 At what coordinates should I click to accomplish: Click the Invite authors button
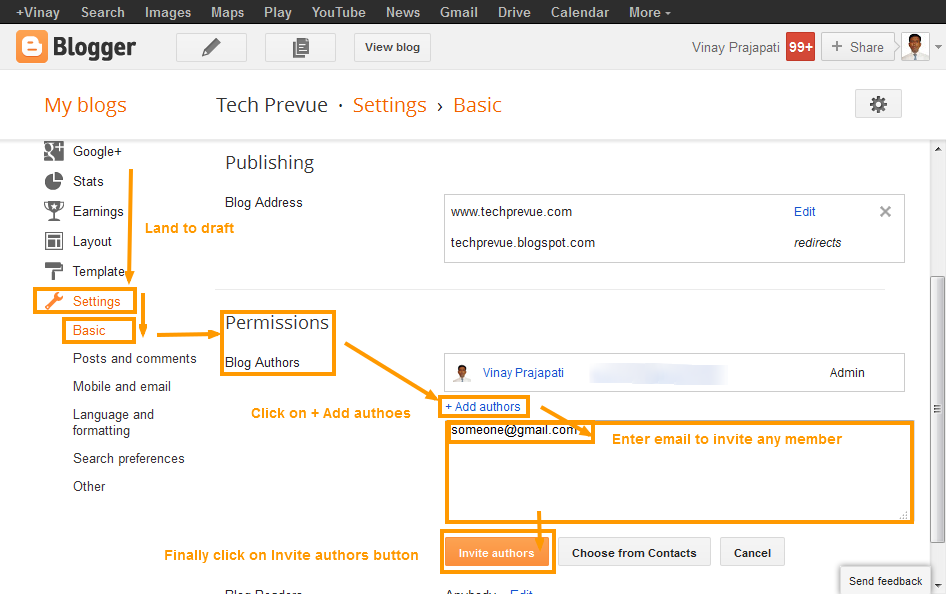pyautogui.click(x=497, y=552)
